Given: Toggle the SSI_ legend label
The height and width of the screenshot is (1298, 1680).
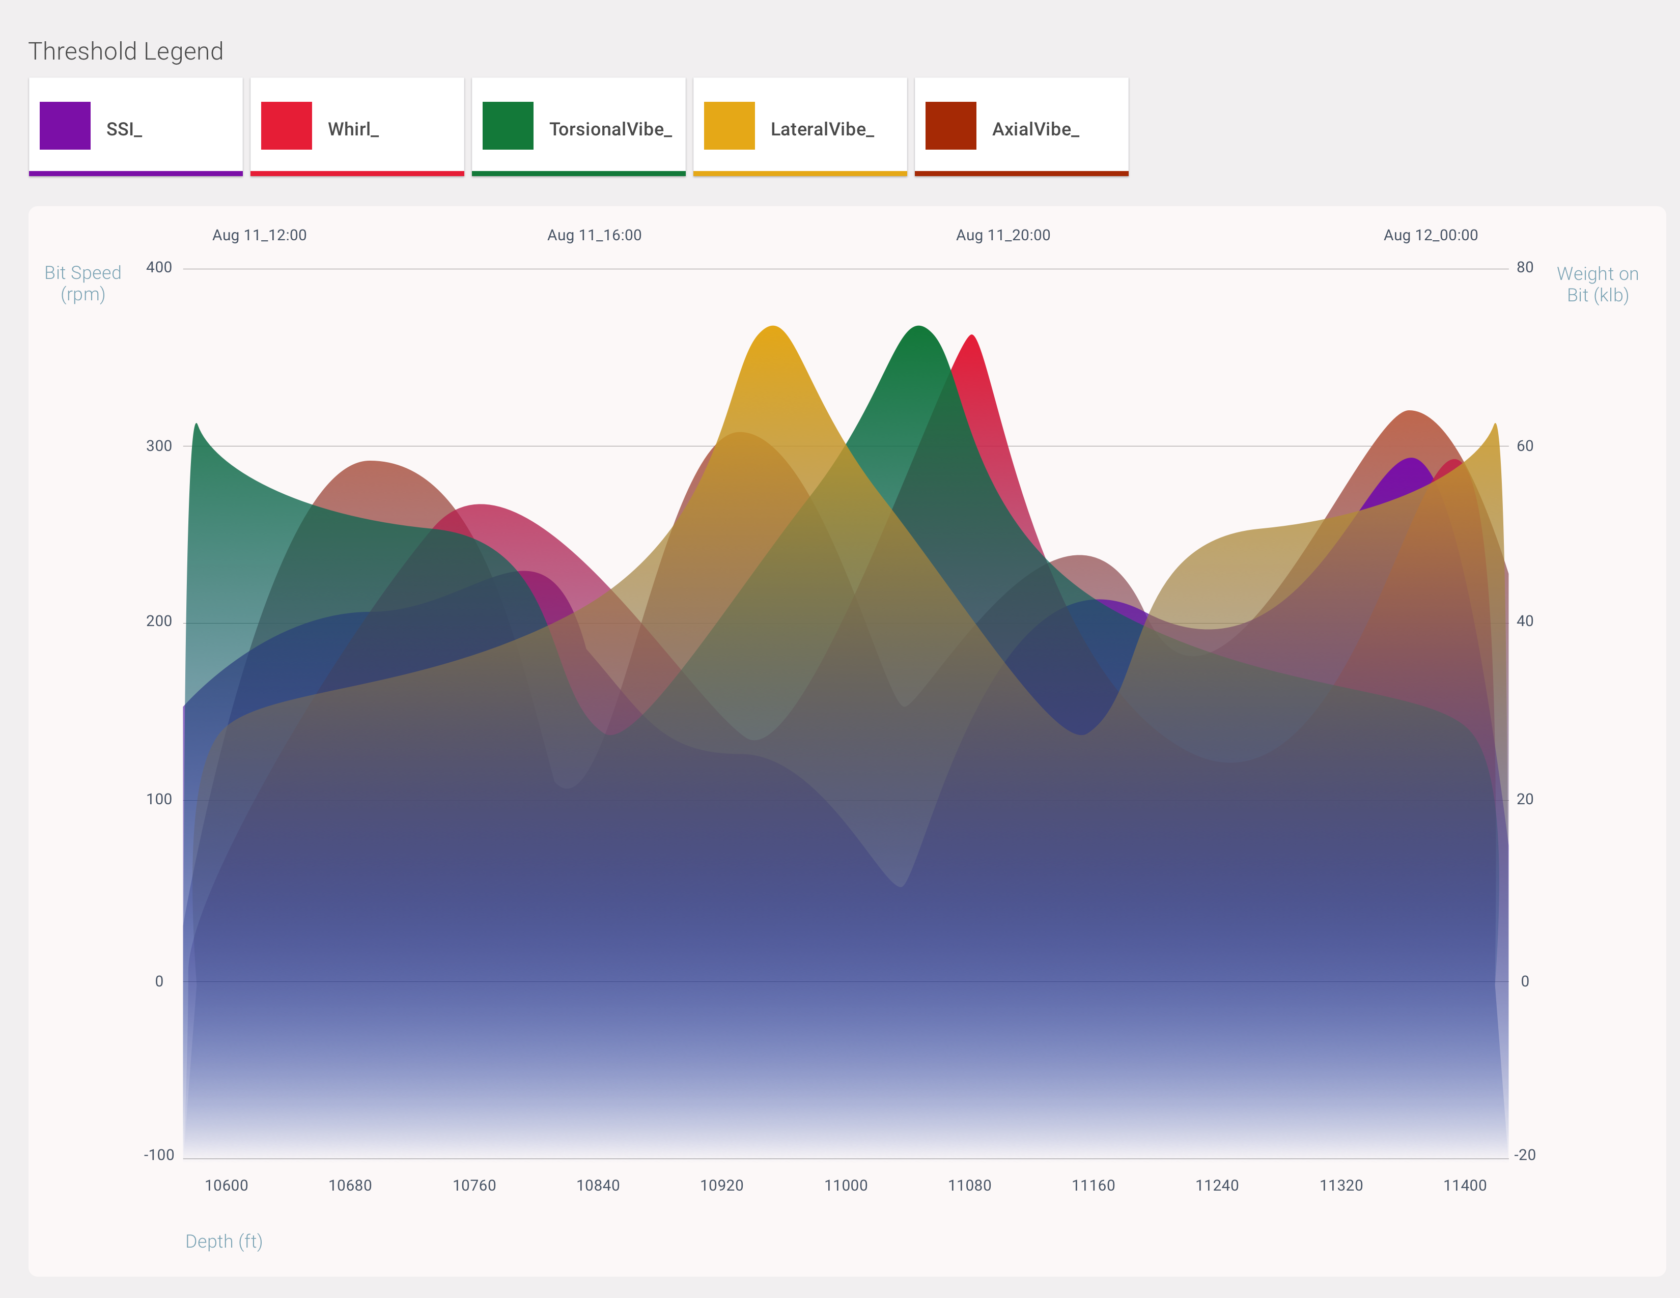Looking at the screenshot, I should coord(124,129).
